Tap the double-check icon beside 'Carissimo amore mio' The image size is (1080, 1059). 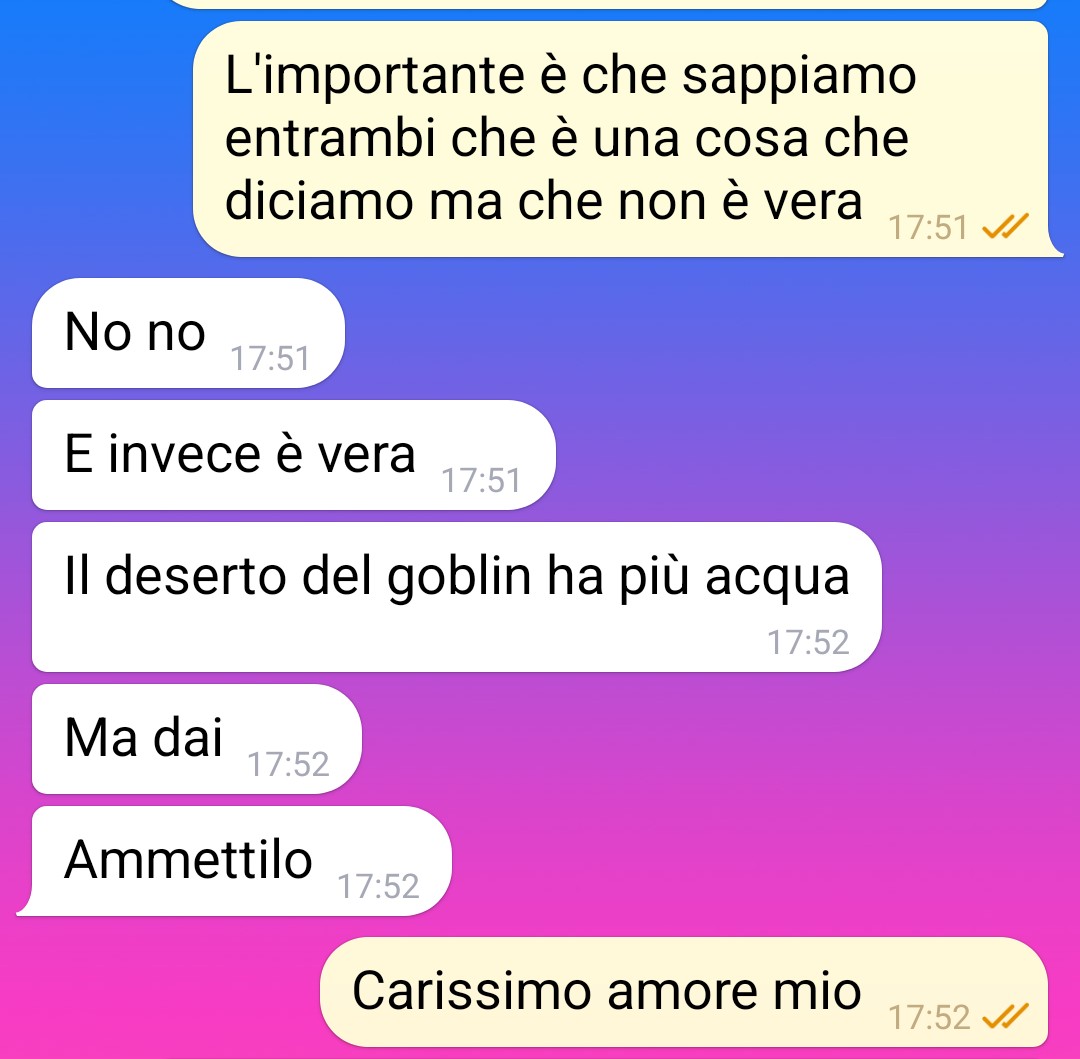pos(1005,1016)
